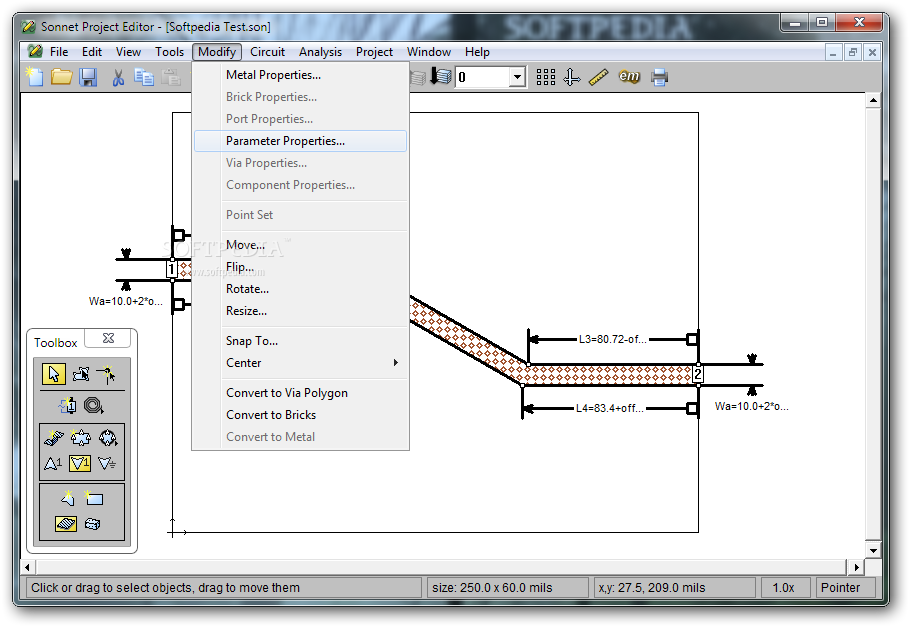
Task: Choose Metal Properties... from Modify menu
Action: click(301, 75)
